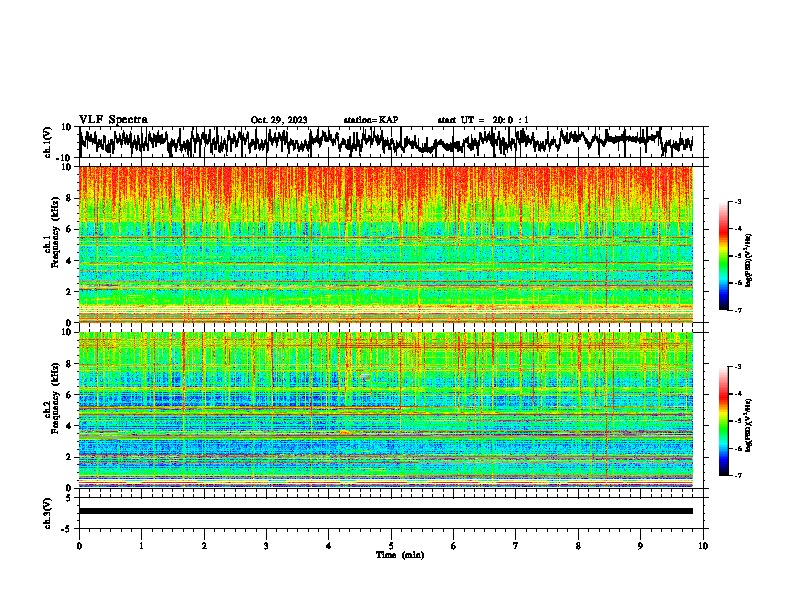Click the "3" tick on the time axis
Image resolution: width=792 pixels, height=612 pixels.
click(266, 546)
